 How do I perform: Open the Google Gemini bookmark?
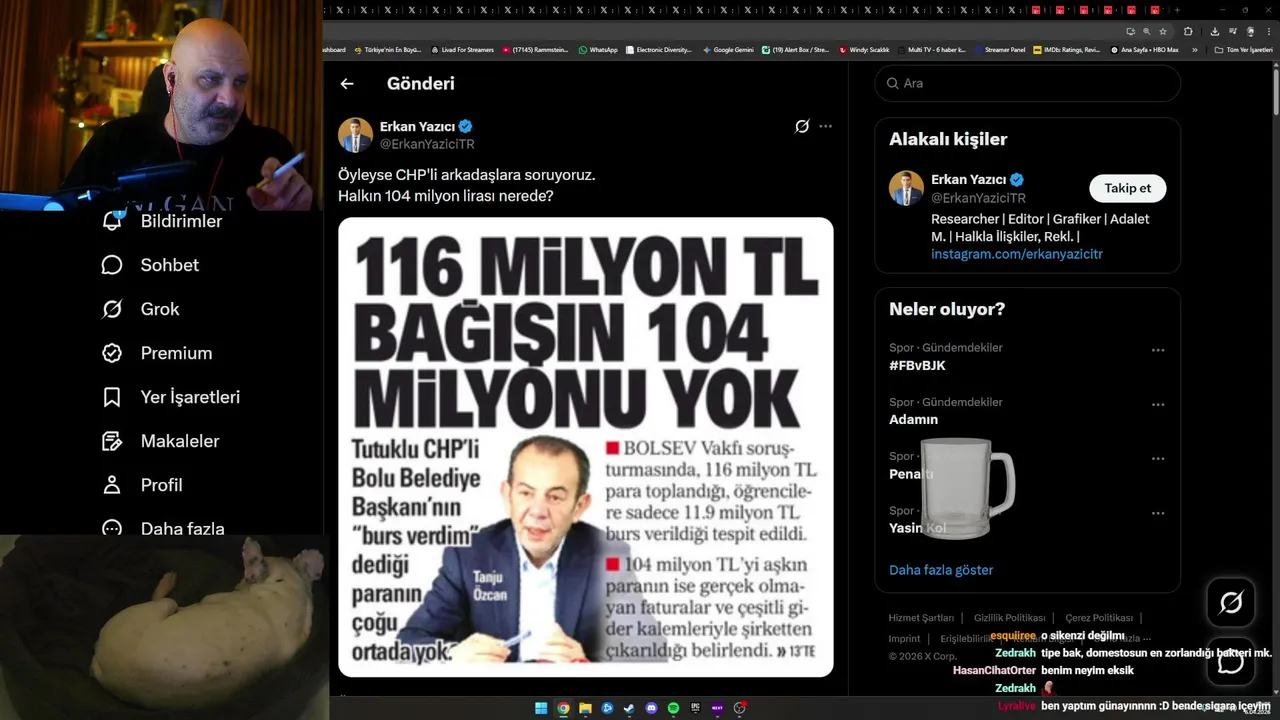pos(727,49)
